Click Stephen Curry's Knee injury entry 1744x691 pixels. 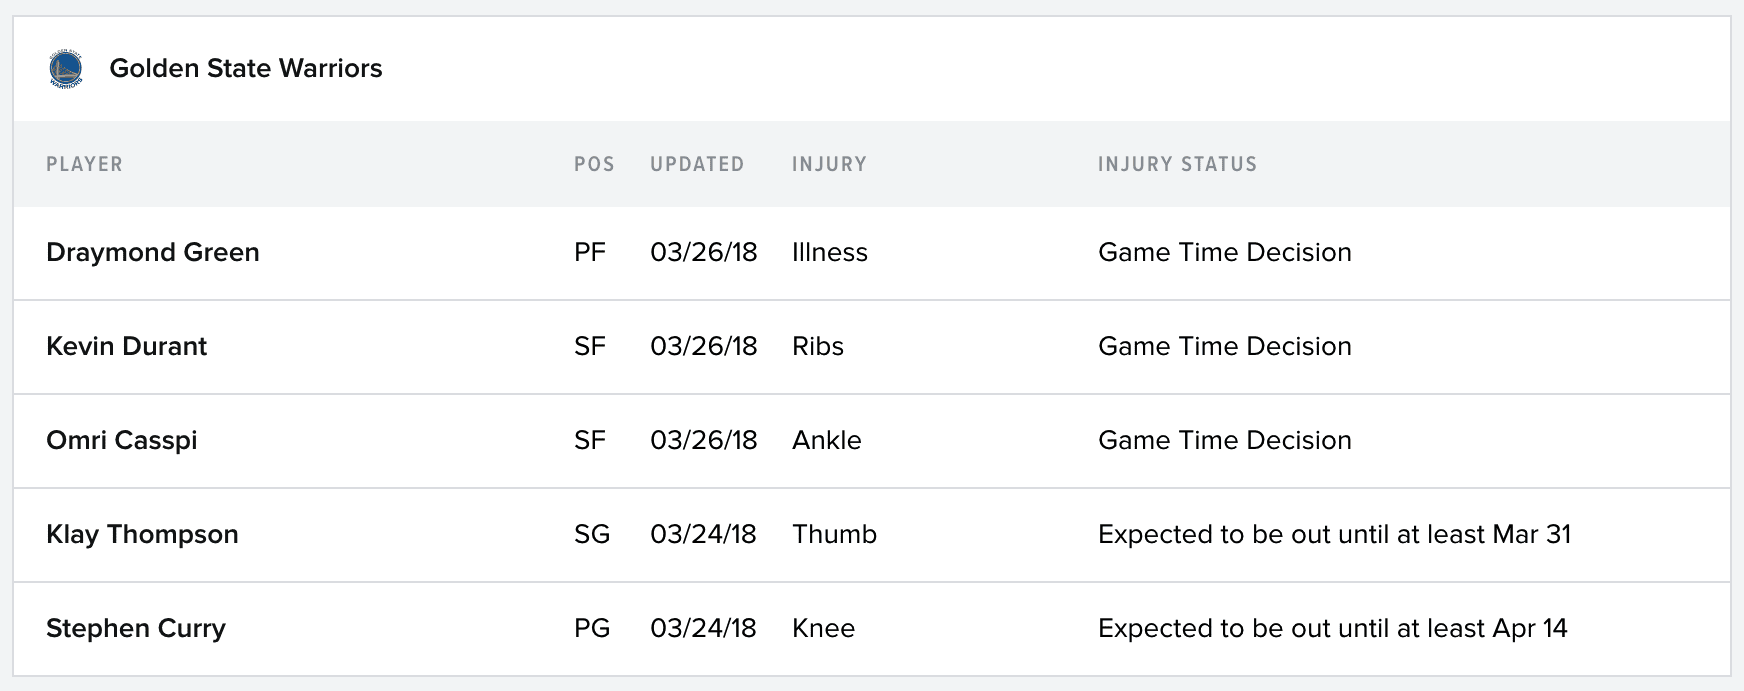coord(824,628)
